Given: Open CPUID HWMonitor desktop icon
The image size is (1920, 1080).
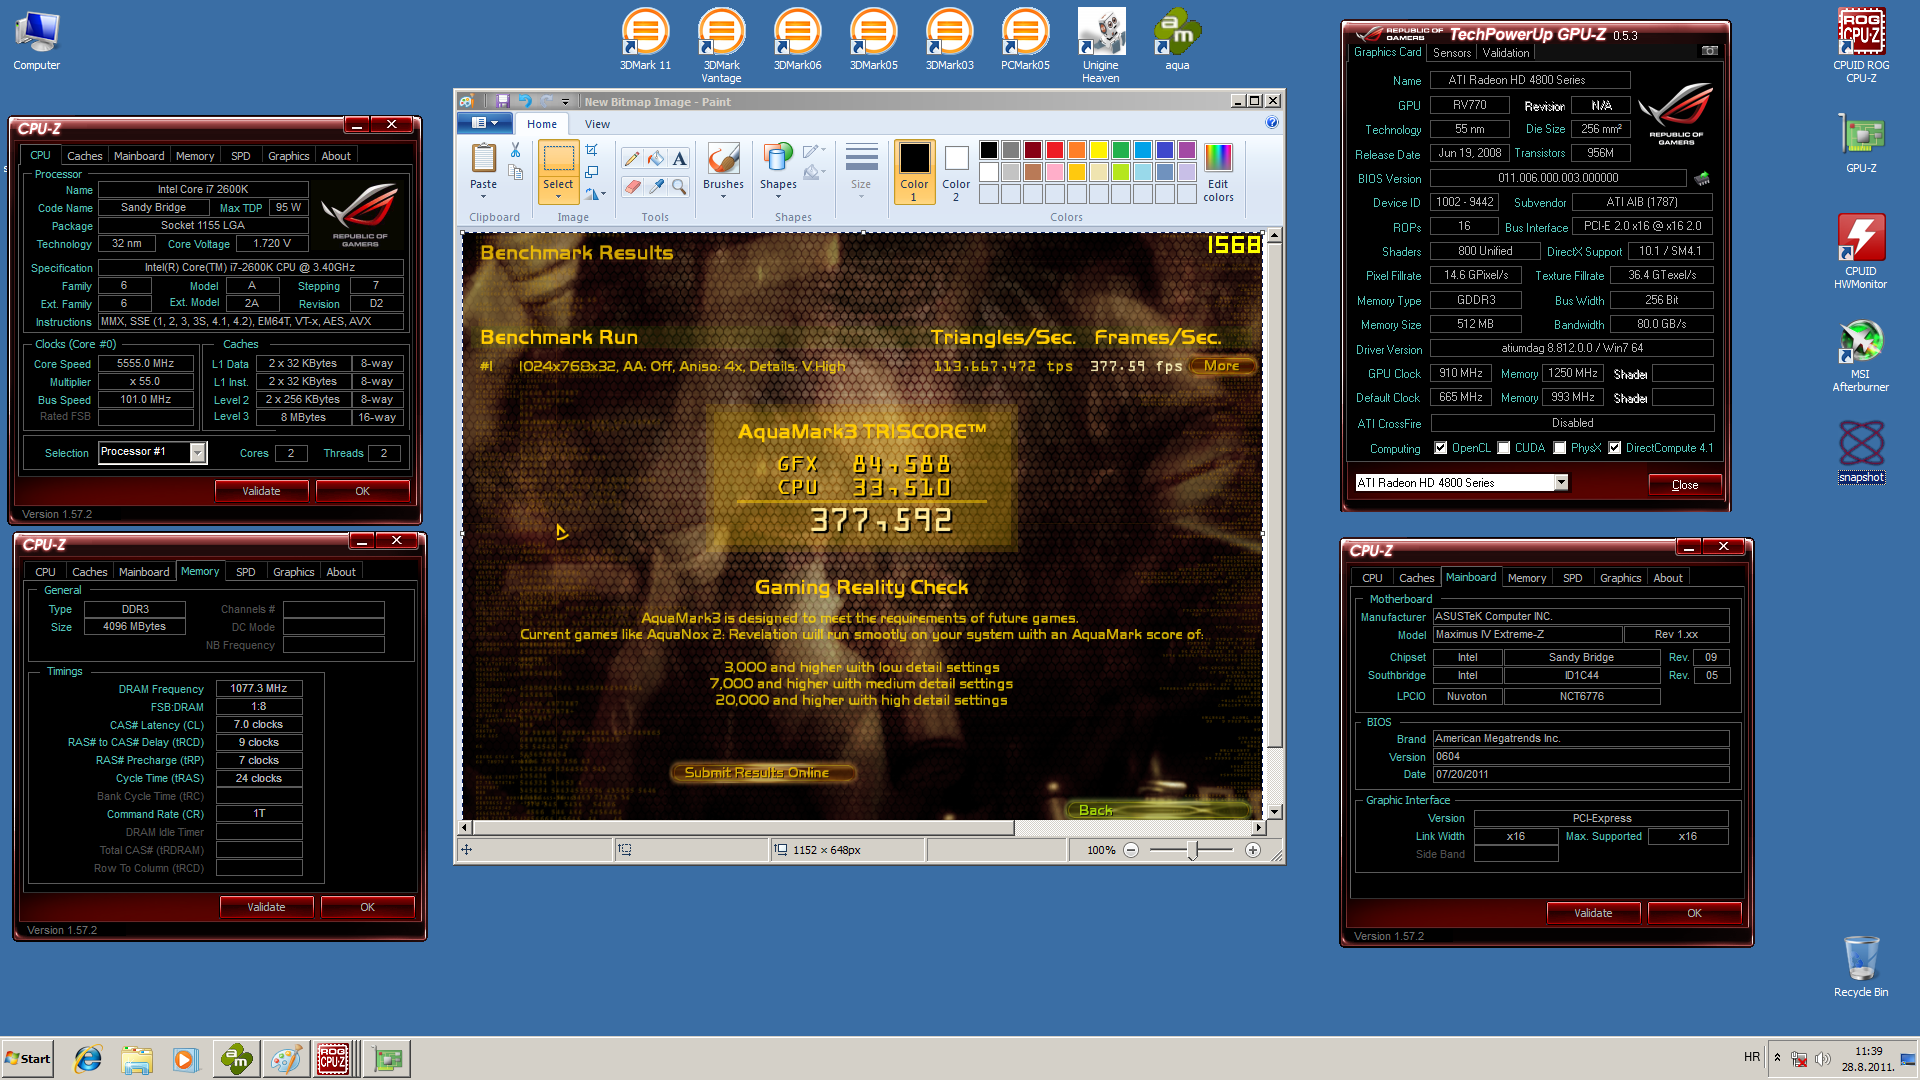Looking at the screenshot, I should (x=1860, y=252).
